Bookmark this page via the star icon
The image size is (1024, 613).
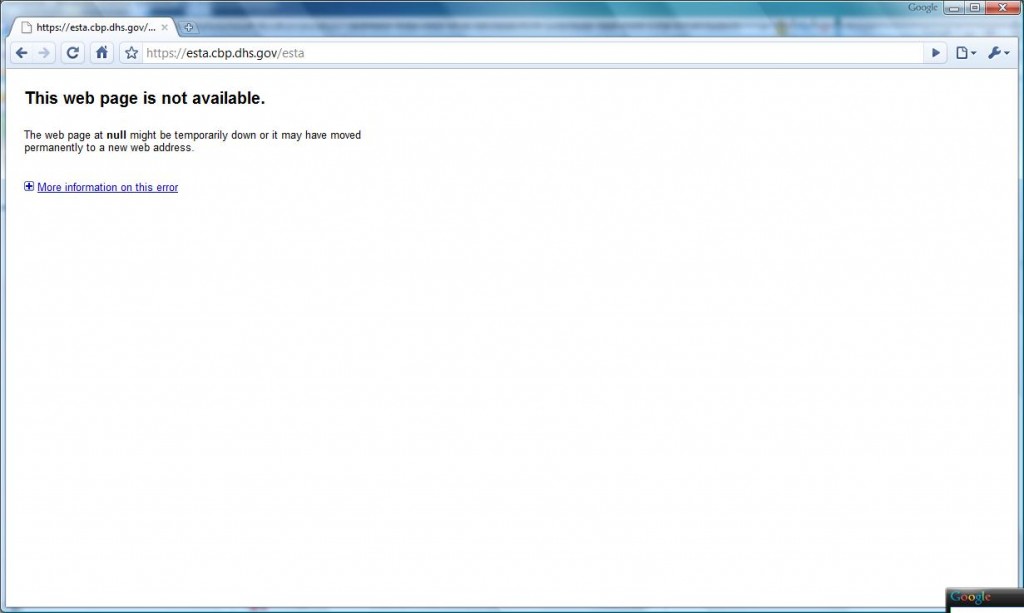click(130, 52)
